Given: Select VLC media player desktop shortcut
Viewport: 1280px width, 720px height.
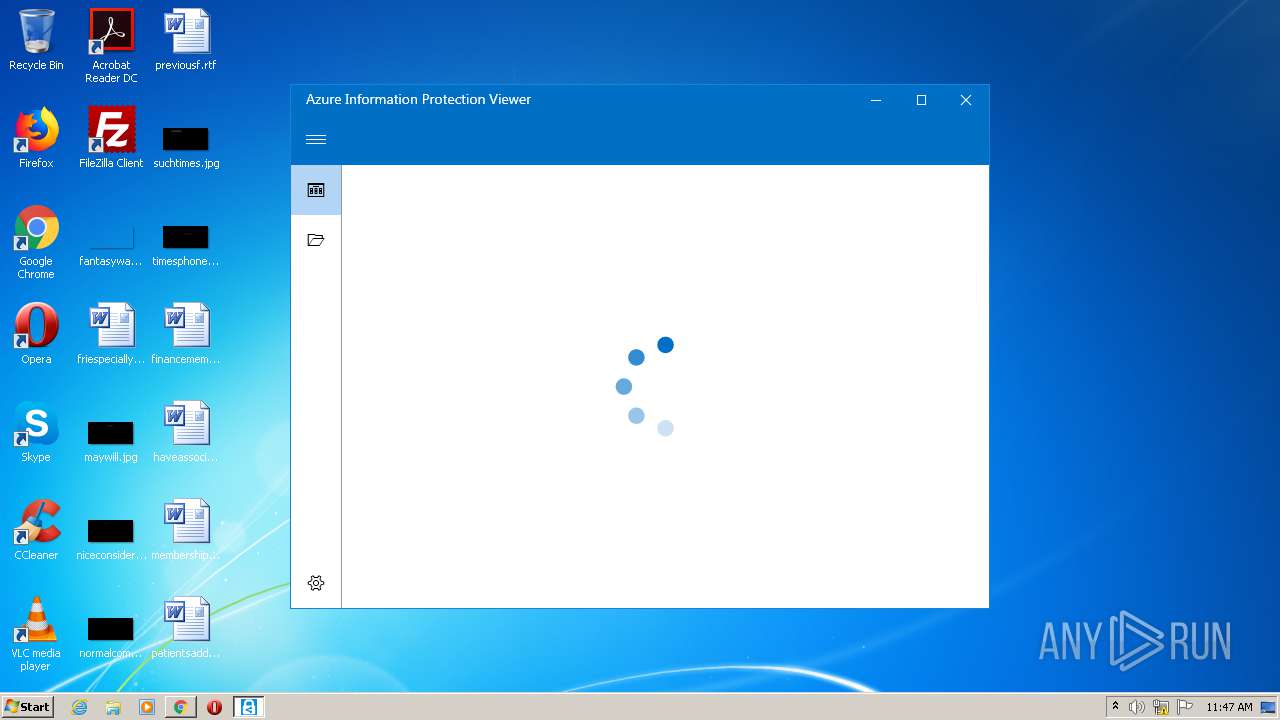Looking at the screenshot, I should (x=36, y=634).
